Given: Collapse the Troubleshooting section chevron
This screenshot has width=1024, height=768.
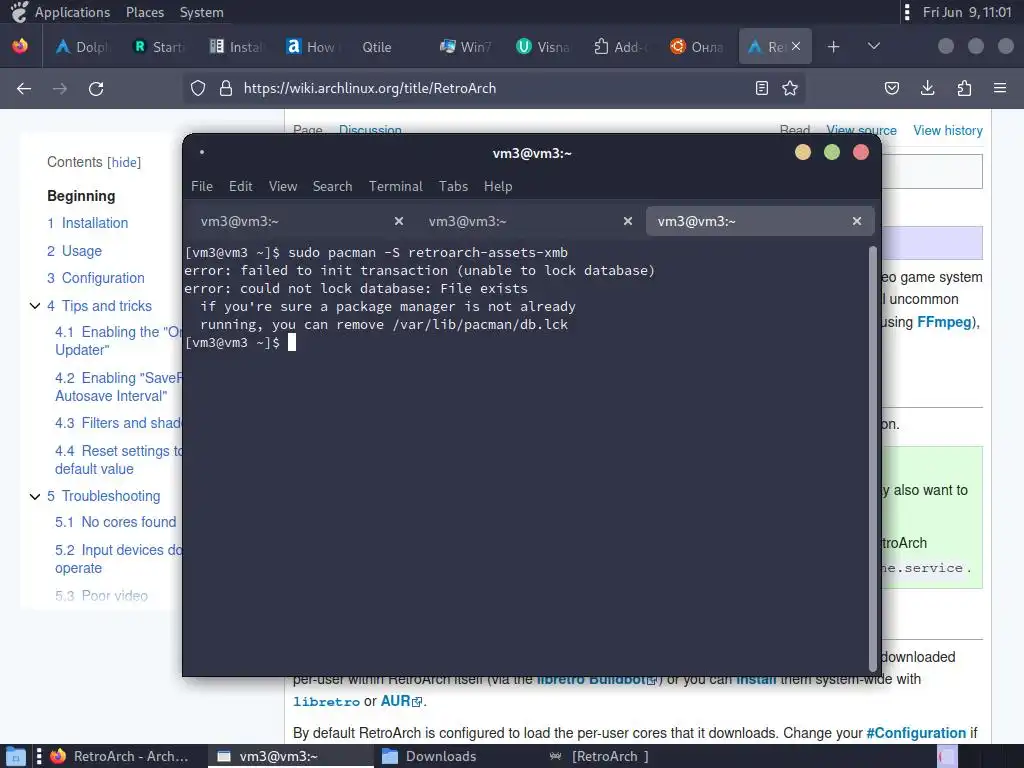Looking at the screenshot, I should tap(35, 496).
